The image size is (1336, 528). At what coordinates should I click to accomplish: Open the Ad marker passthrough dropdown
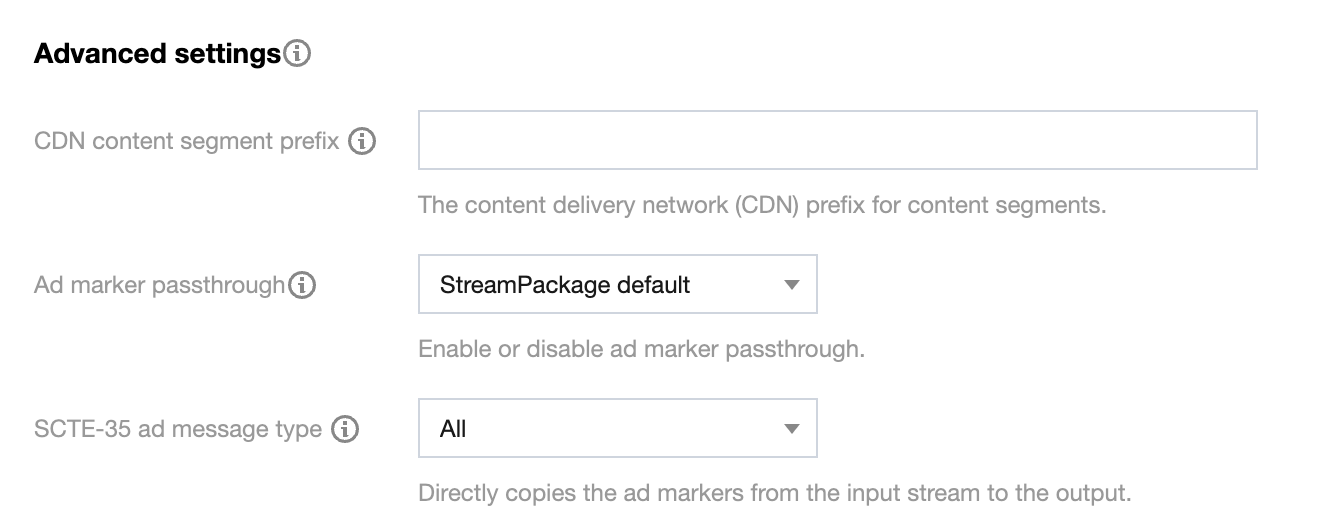pos(617,285)
